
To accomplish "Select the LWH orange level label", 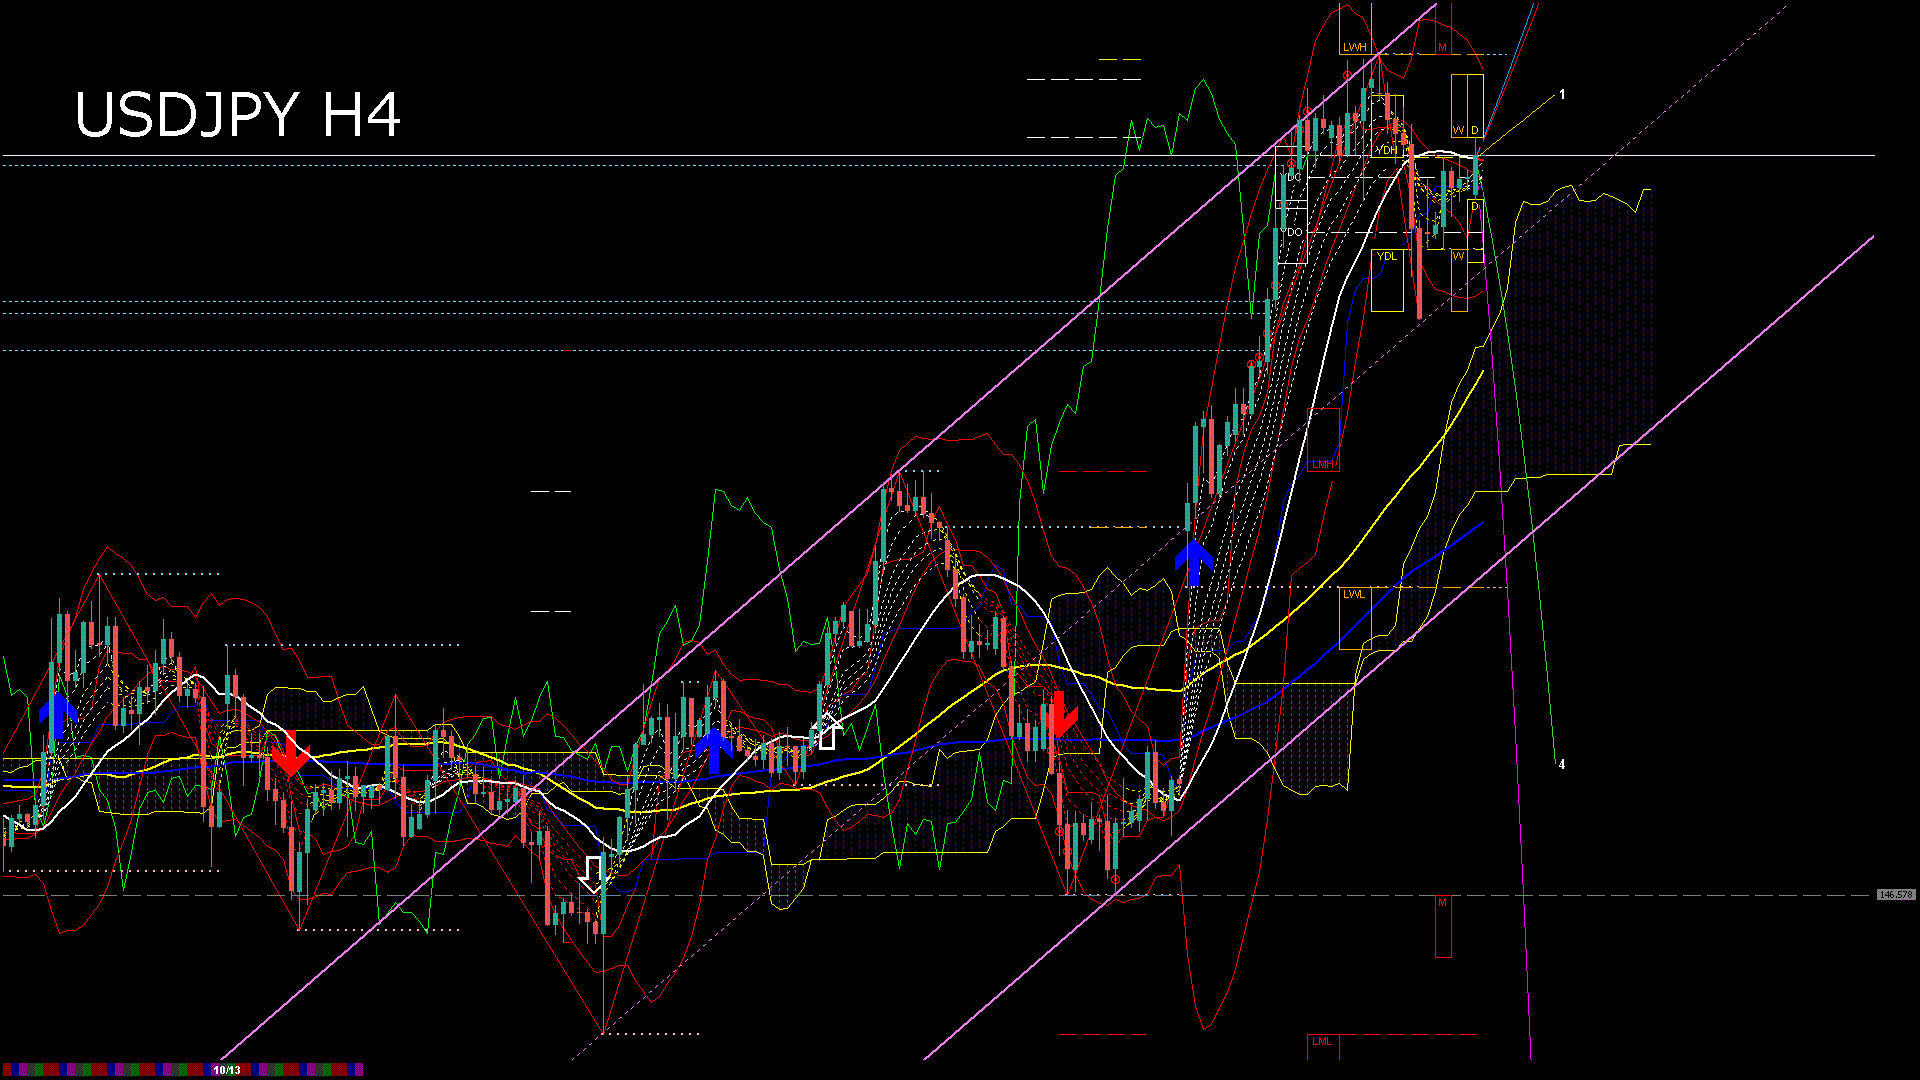I will click(x=1354, y=47).
